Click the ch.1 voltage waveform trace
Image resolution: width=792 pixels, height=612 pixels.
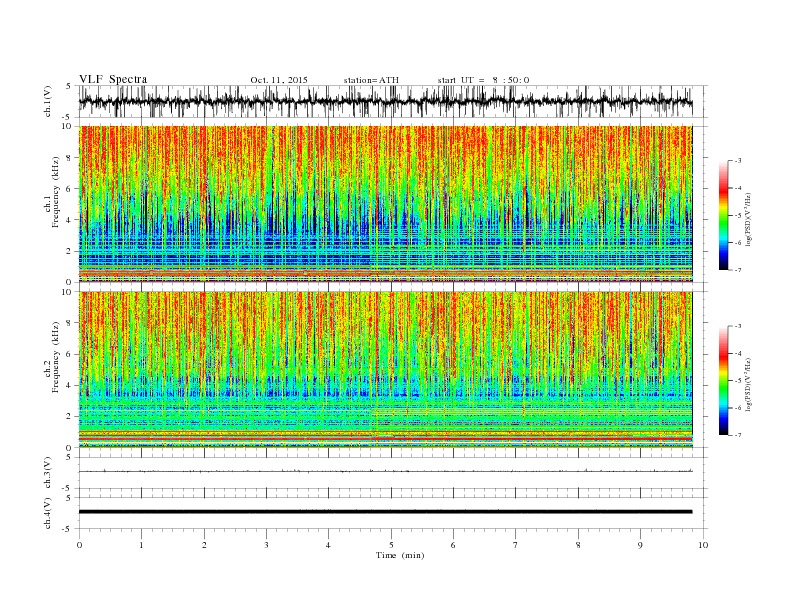pos(385,102)
